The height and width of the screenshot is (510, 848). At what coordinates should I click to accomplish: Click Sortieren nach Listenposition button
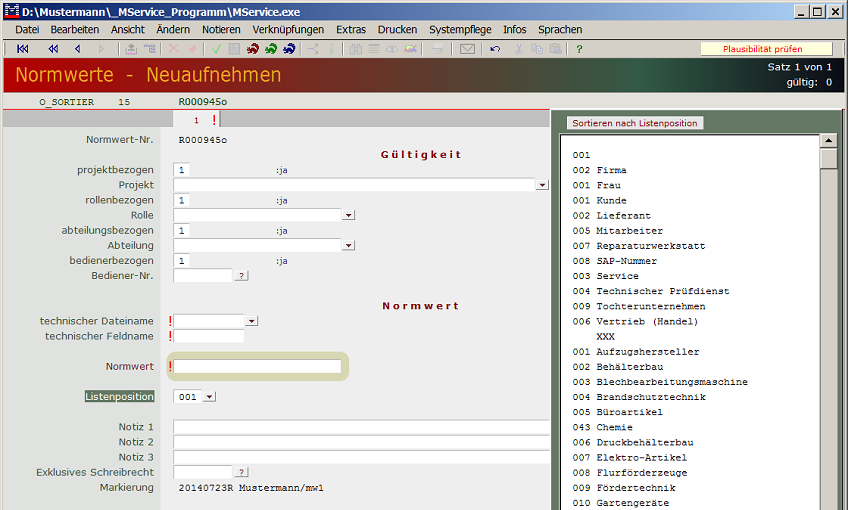[x=634, y=123]
